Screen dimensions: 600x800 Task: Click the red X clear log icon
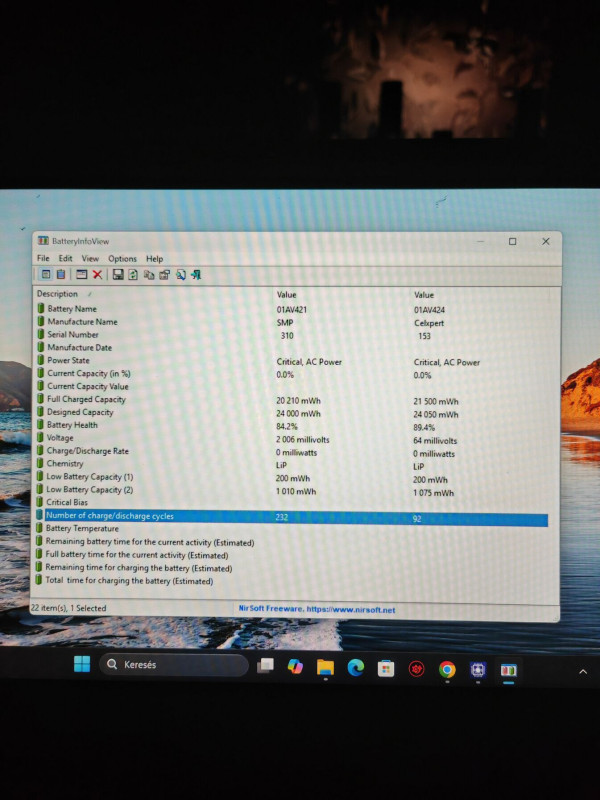(97, 274)
